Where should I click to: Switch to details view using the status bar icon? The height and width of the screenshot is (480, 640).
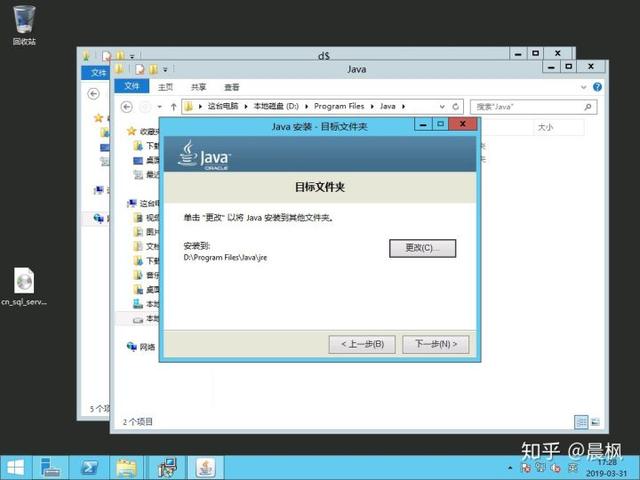click(581, 422)
